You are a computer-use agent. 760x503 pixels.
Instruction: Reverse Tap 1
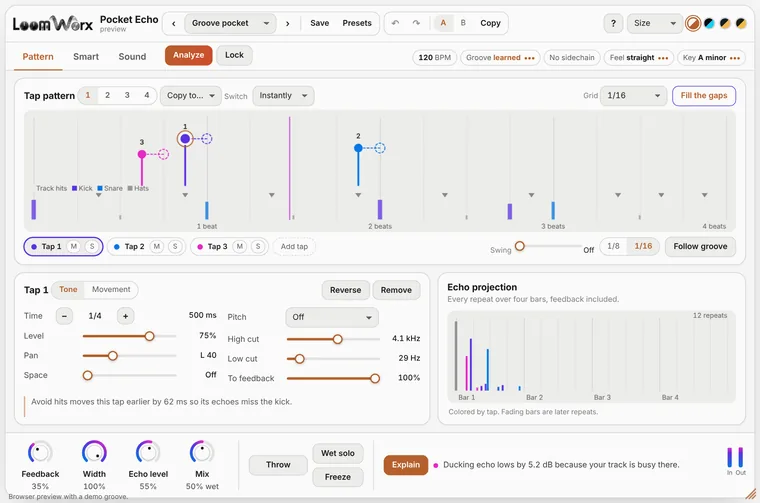345,290
